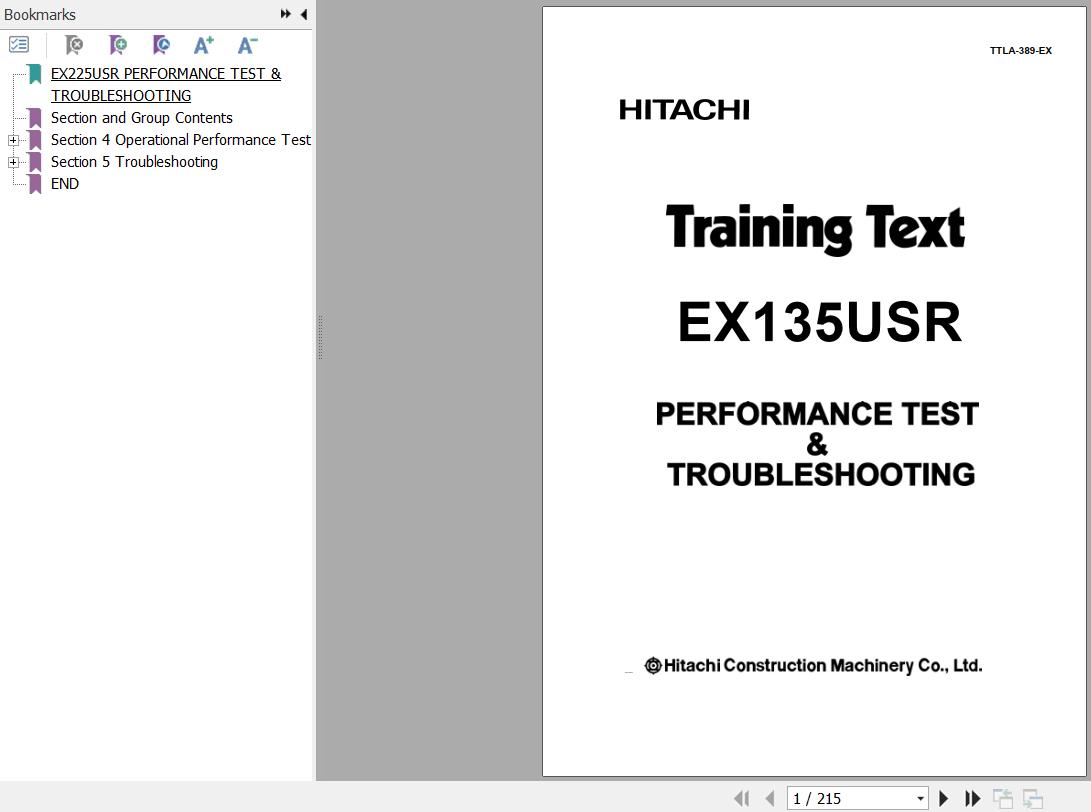Increase bookmark text size with A+ icon

point(204,45)
